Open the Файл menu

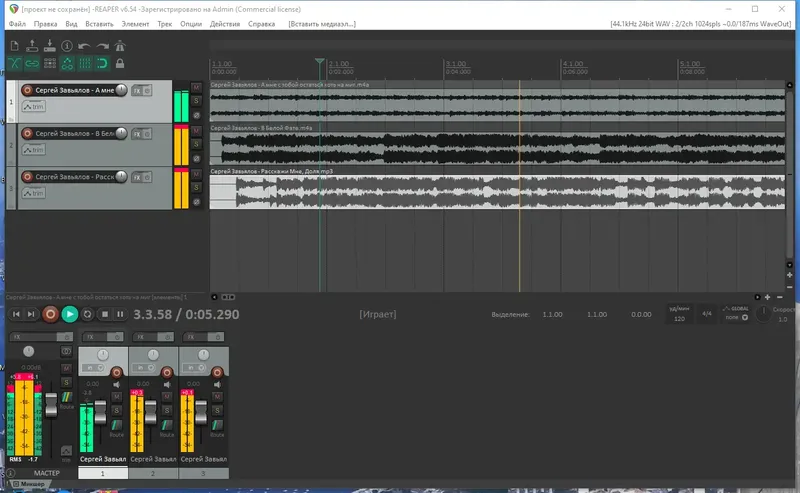17,24
